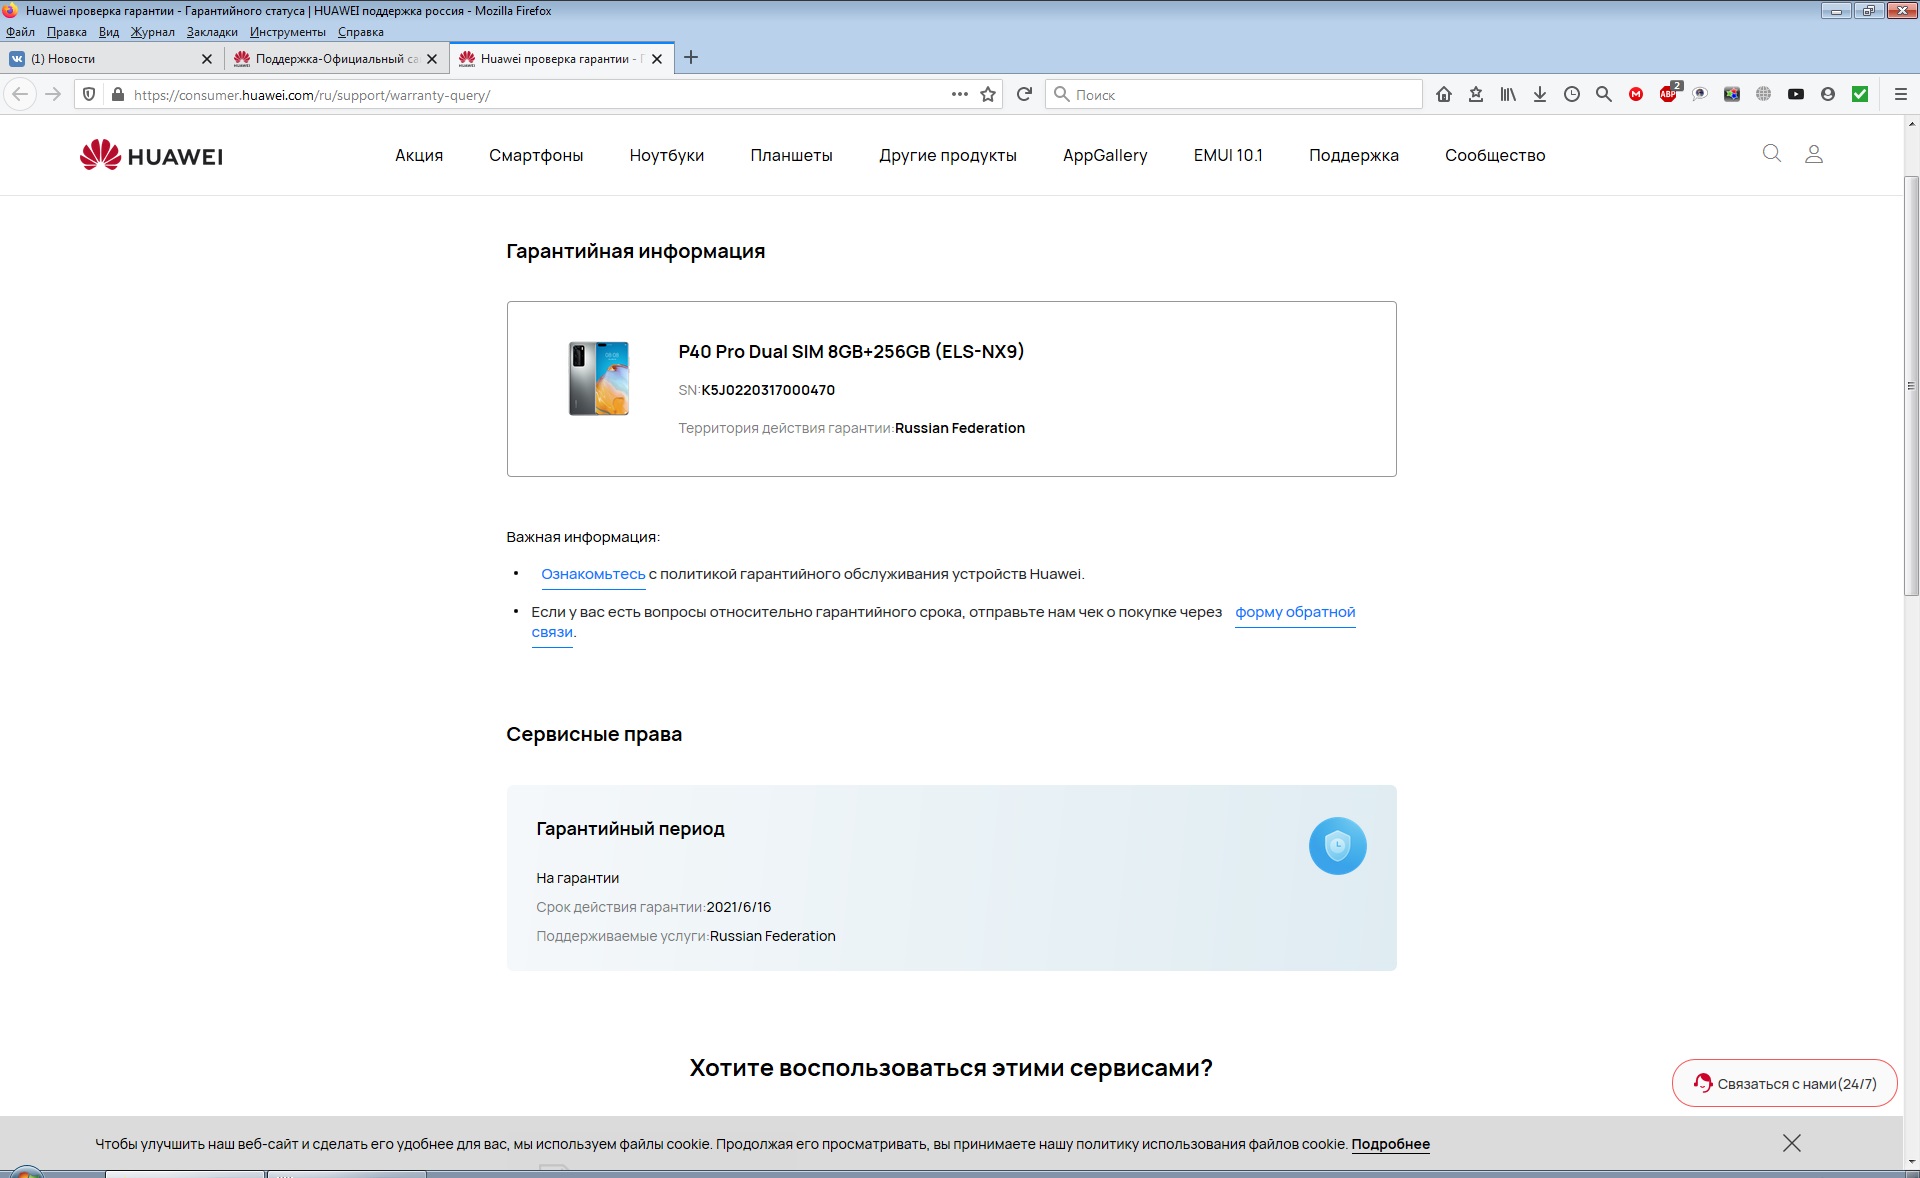The height and width of the screenshot is (1178, 1920).
Task: Close the cookie notice banner
Action: click(1791, 1143)
